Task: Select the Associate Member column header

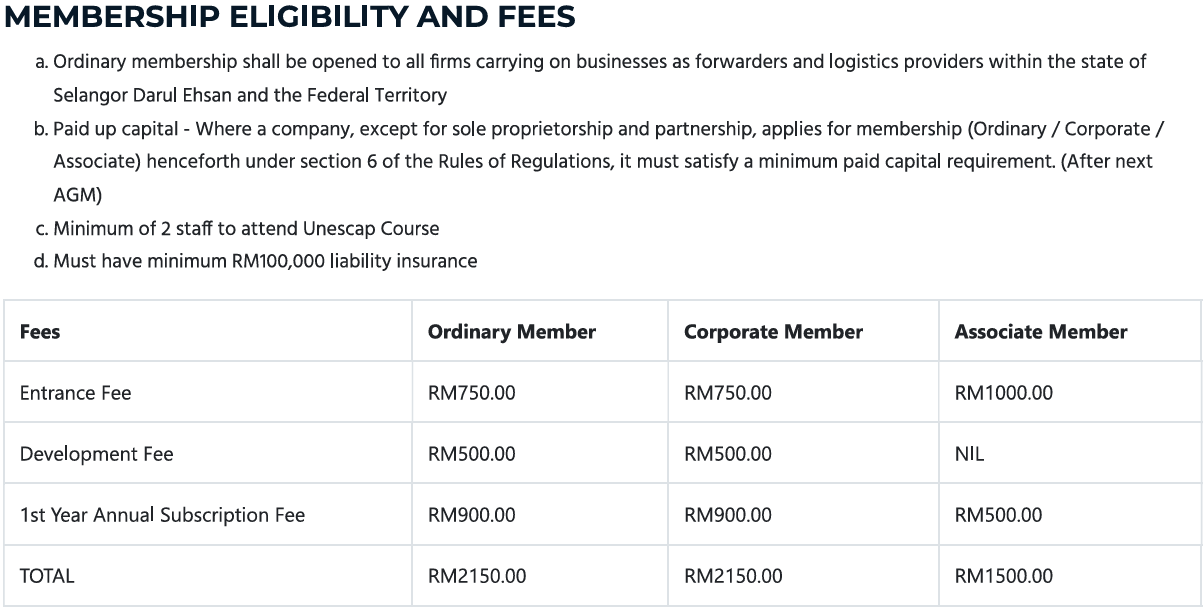Action: click(1040, 332)
